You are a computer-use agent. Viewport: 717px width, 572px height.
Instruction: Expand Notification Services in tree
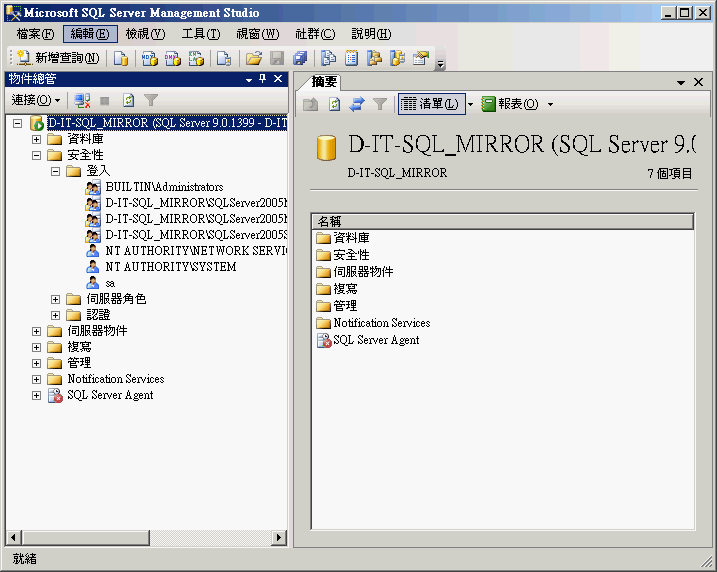(37, 380)
